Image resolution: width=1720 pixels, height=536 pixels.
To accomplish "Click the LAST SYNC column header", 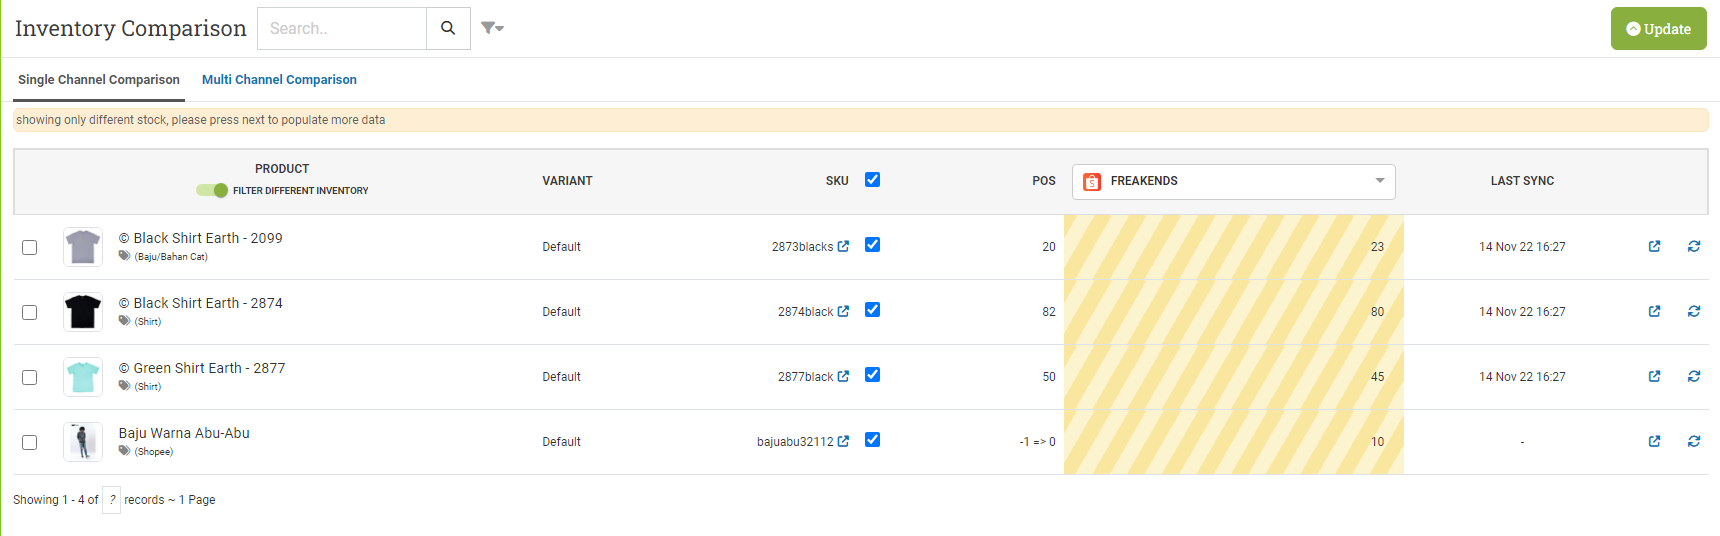I will click(1522, 181).
